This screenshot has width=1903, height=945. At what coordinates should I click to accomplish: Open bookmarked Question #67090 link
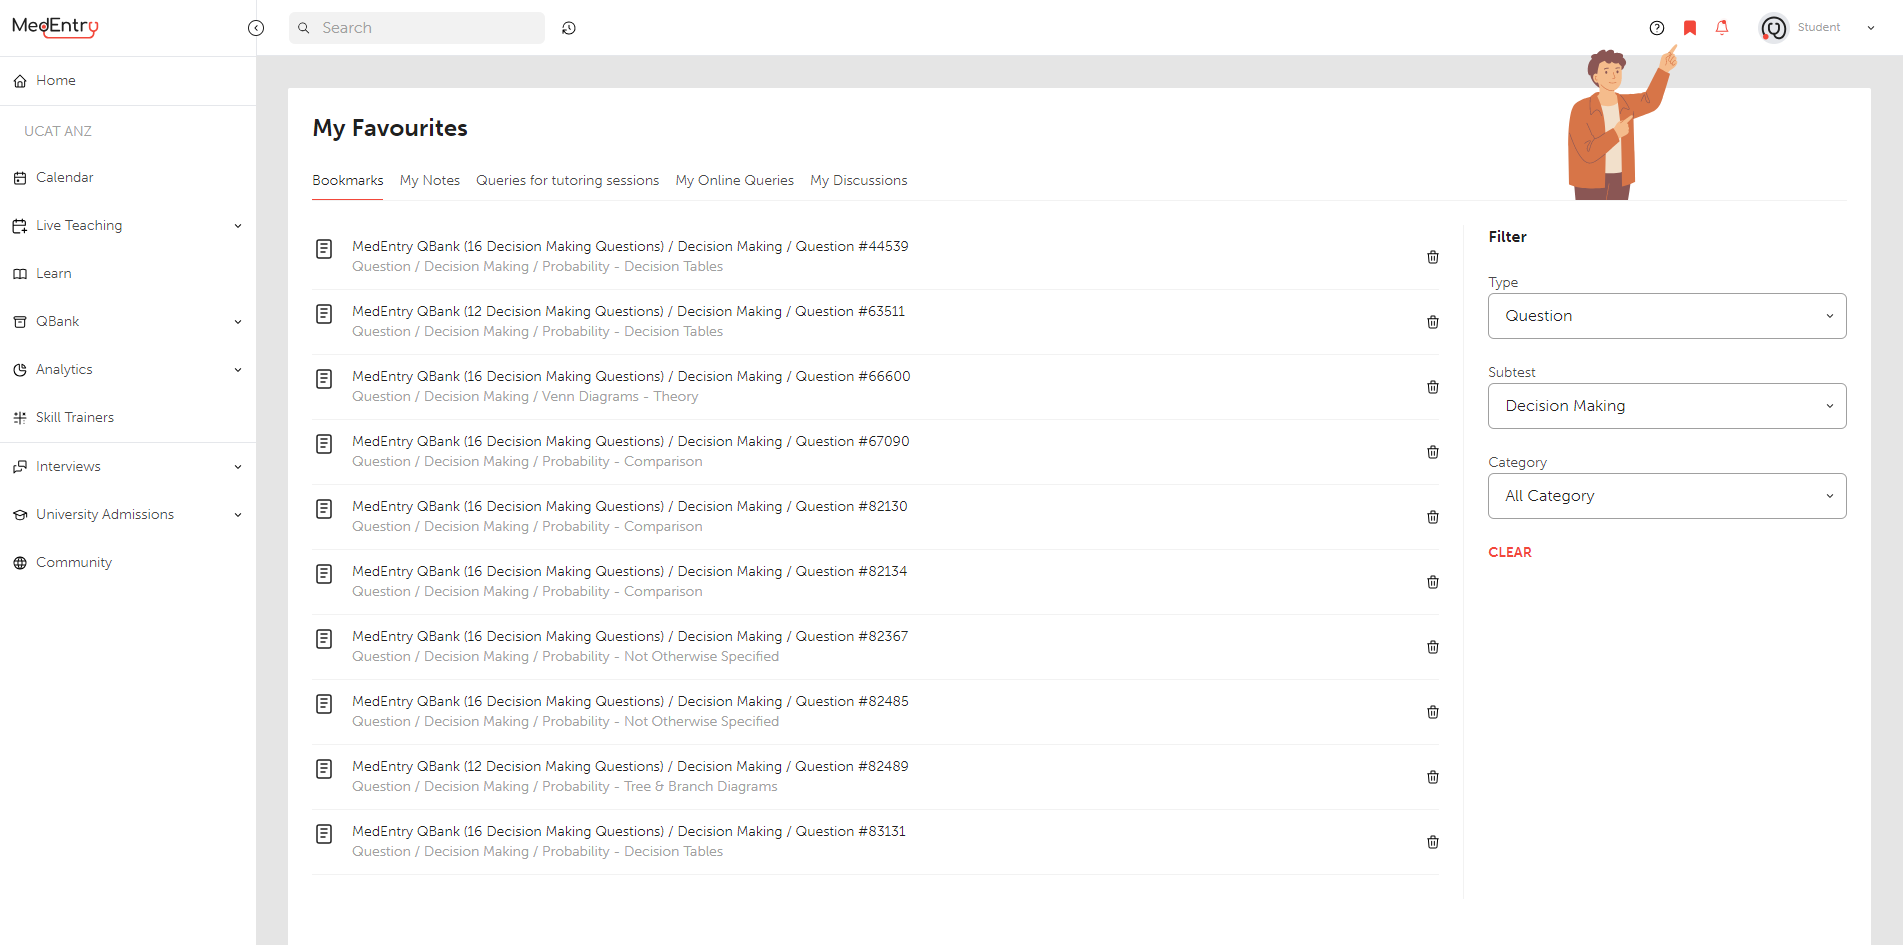click(x=631, y=441)
